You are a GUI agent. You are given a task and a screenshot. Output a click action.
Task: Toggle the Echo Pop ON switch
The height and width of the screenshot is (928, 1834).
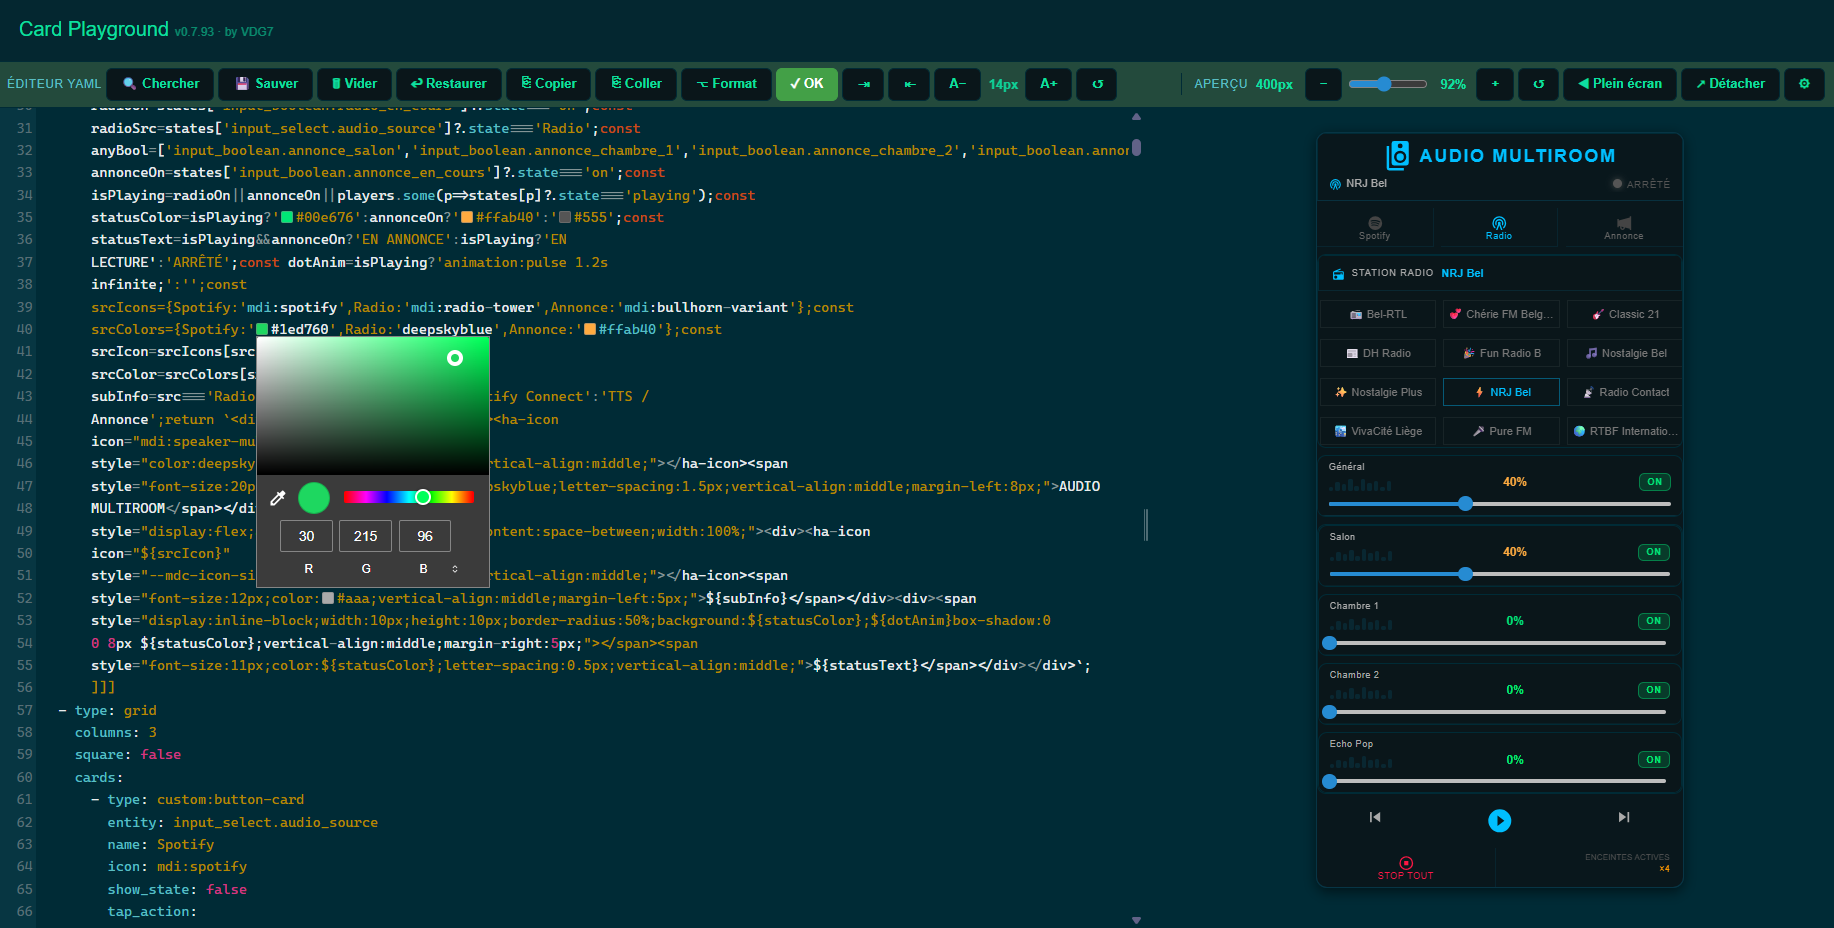coord(1654,760)
